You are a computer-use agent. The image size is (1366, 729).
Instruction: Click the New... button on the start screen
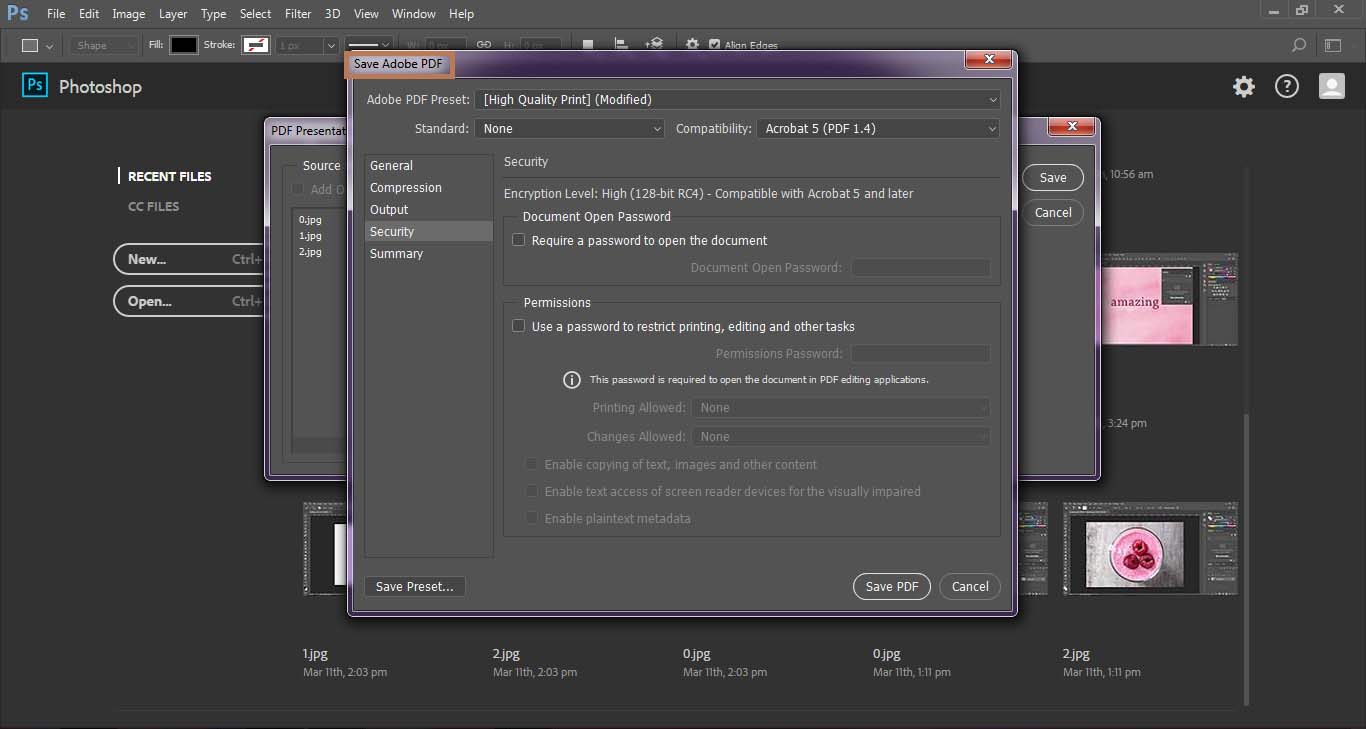(x=188, y=259)
